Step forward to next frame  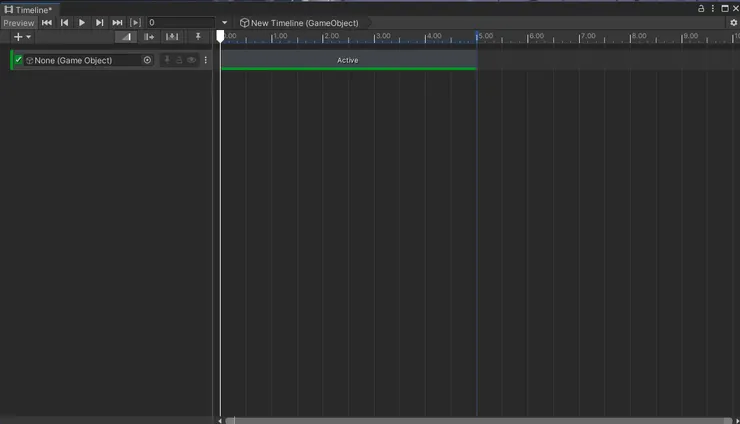point(99,23)
